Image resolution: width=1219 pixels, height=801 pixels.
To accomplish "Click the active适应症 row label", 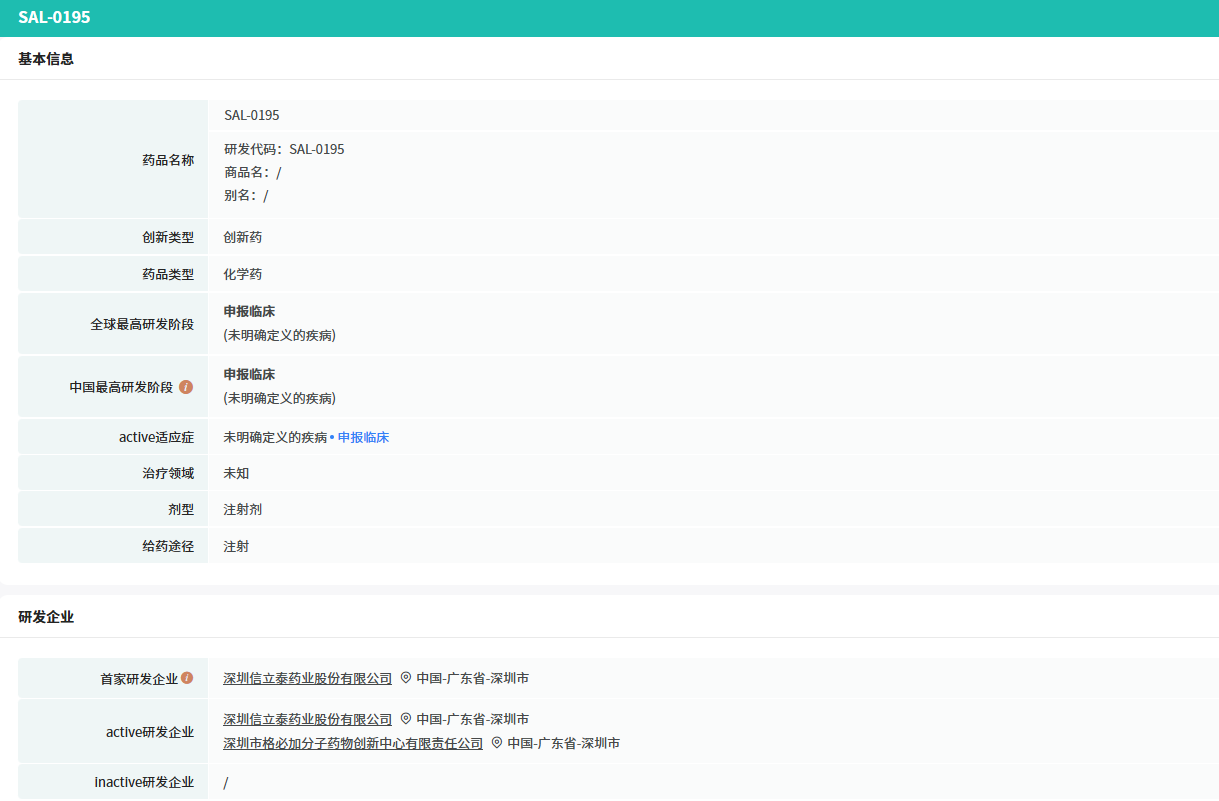I will [x=156, y=437].
